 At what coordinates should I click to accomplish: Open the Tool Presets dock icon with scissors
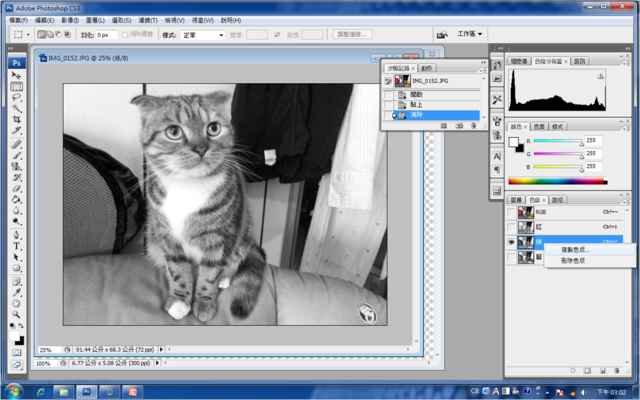point(497,100)
